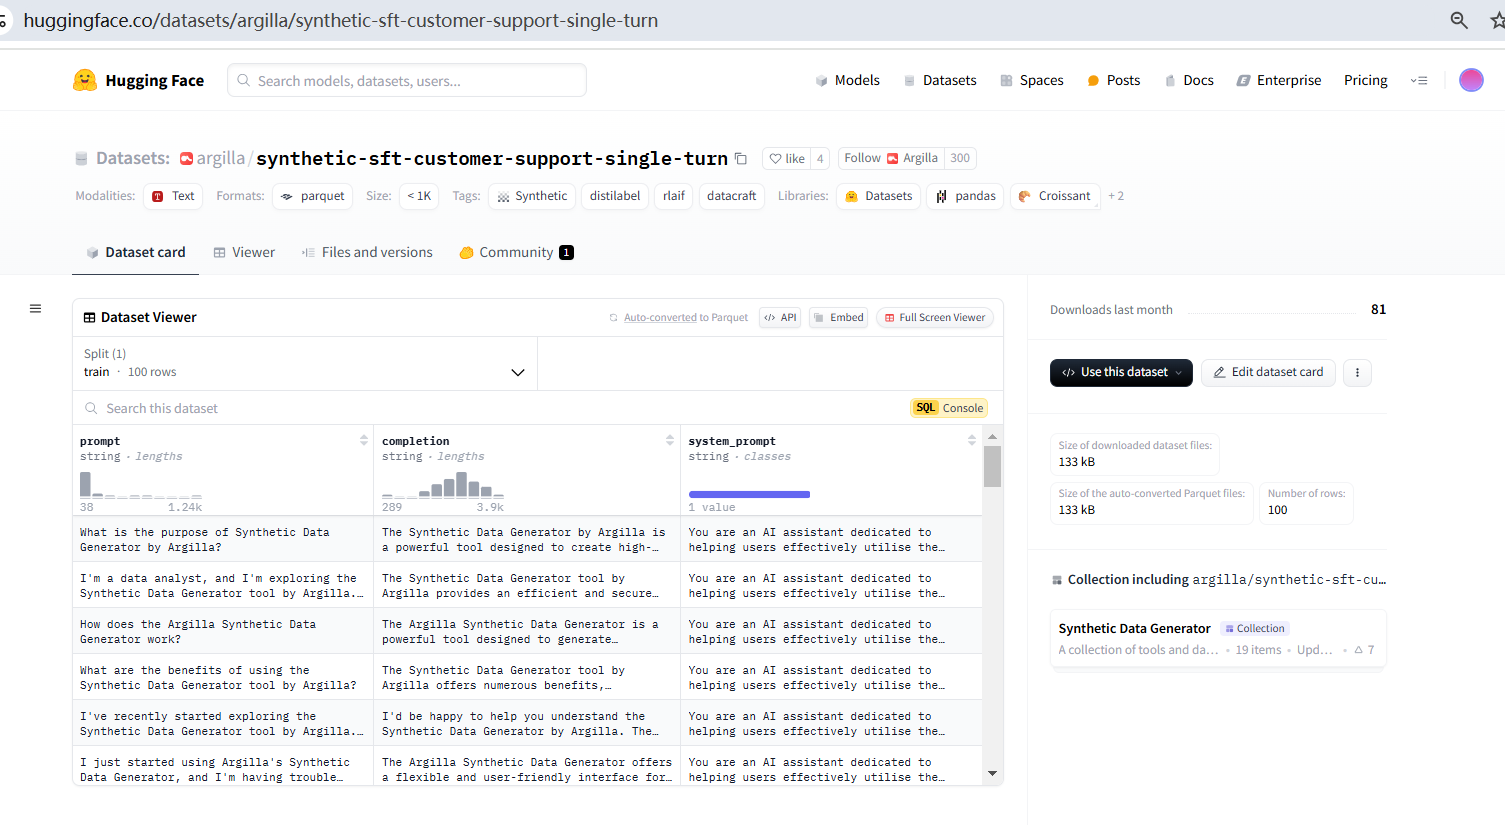Click the prompt column sort icon
Image resolution: width=1505 pixels, height=825 pixels.
pyautogui.click(x=364, y=440)
